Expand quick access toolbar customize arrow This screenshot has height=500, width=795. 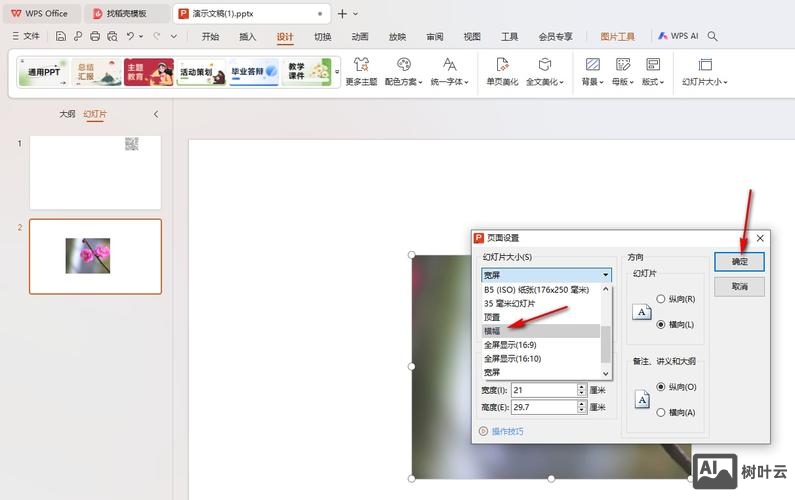coord(173,36)
